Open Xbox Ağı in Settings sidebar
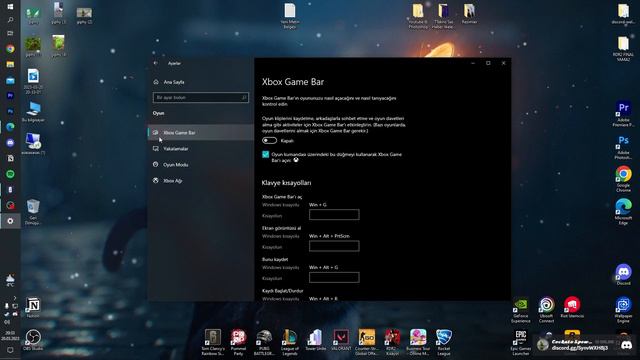 coord(200,180)
